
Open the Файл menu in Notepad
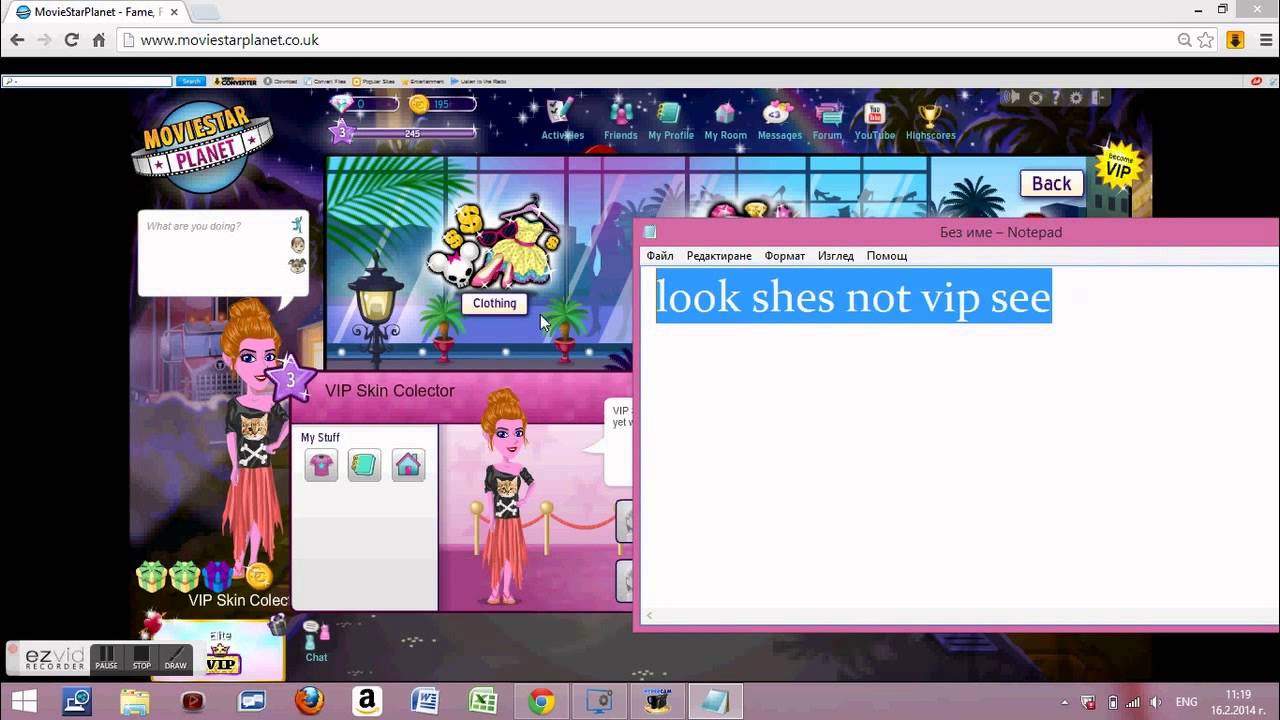tap(660, 256)
